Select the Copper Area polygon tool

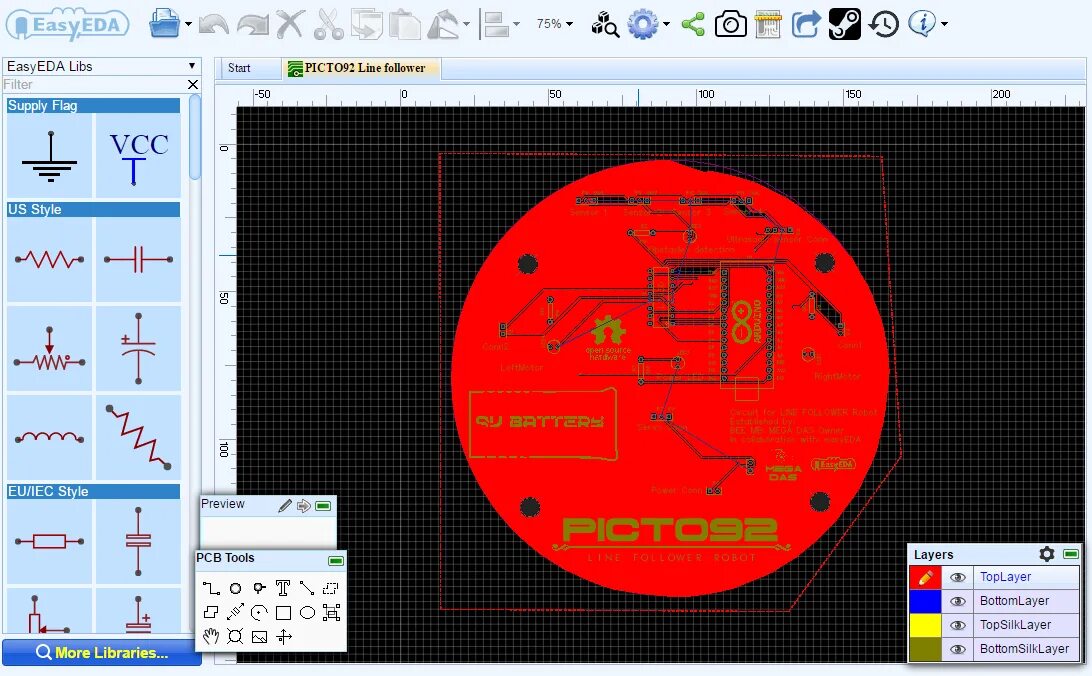tap(211, 613)
